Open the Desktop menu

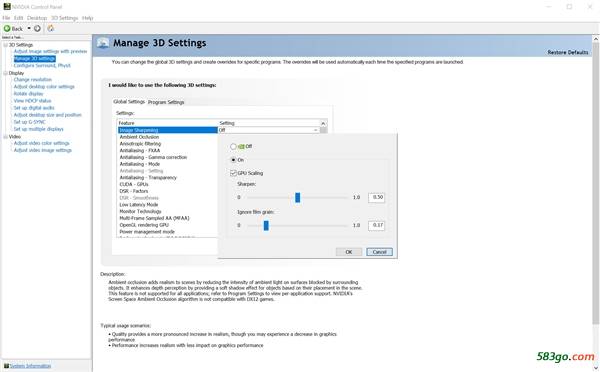click(37, 18)
